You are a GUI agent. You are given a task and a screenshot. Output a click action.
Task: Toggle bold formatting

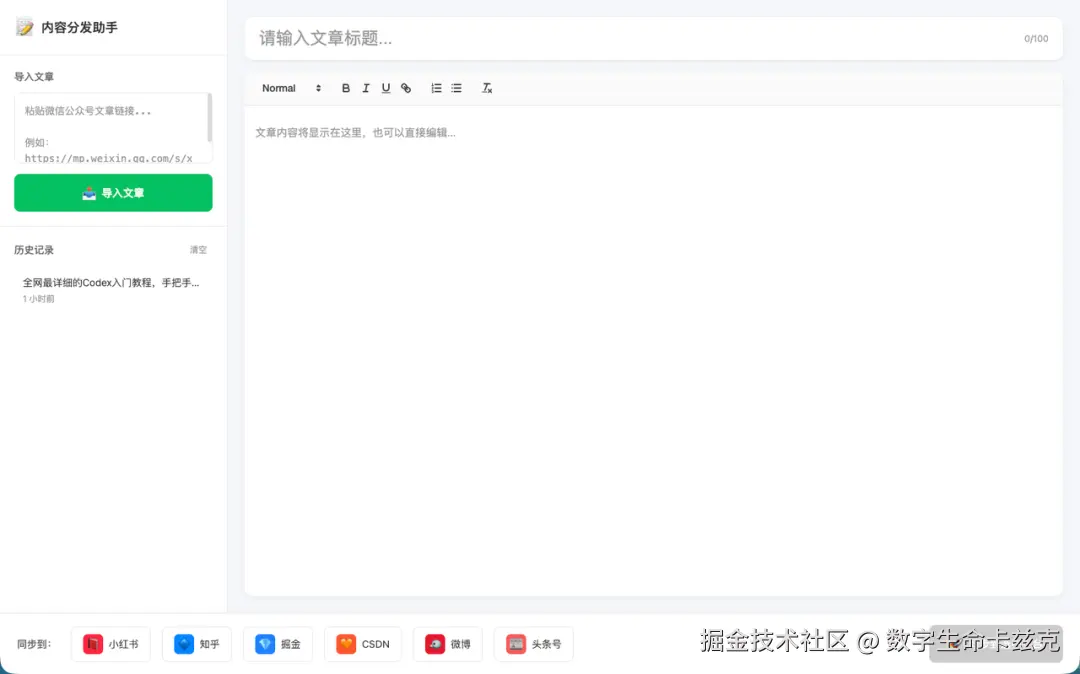coord(346,88)
